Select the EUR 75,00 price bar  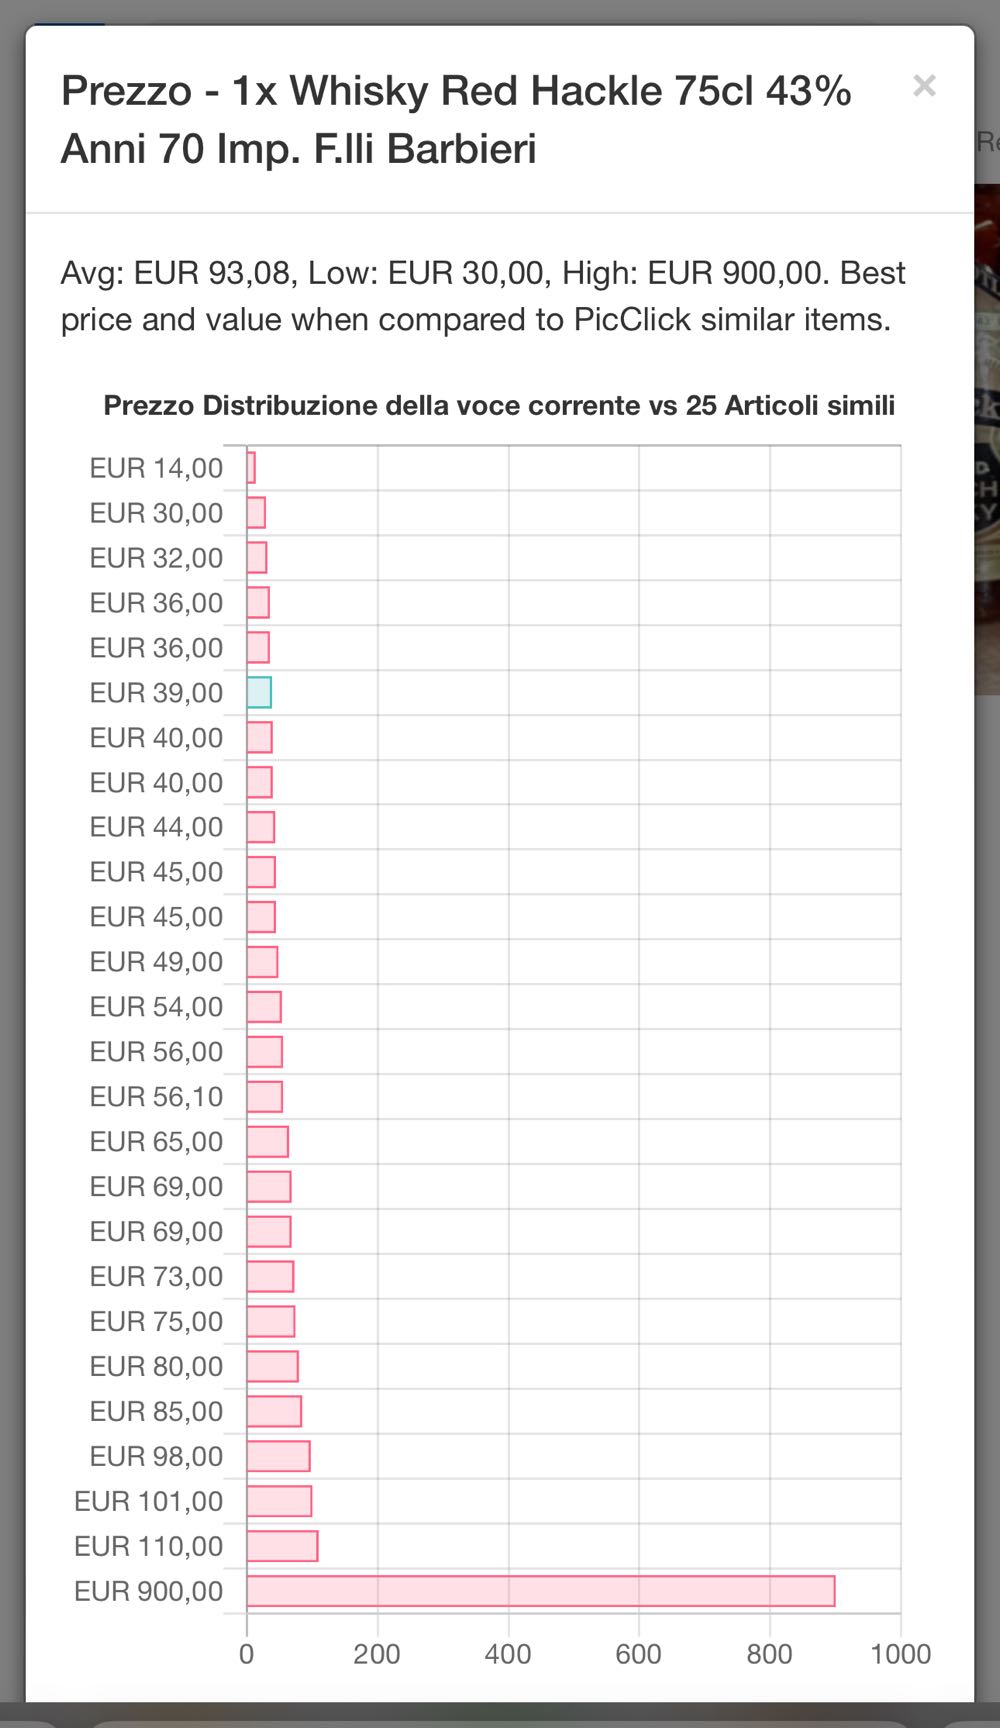(271, 1322)
